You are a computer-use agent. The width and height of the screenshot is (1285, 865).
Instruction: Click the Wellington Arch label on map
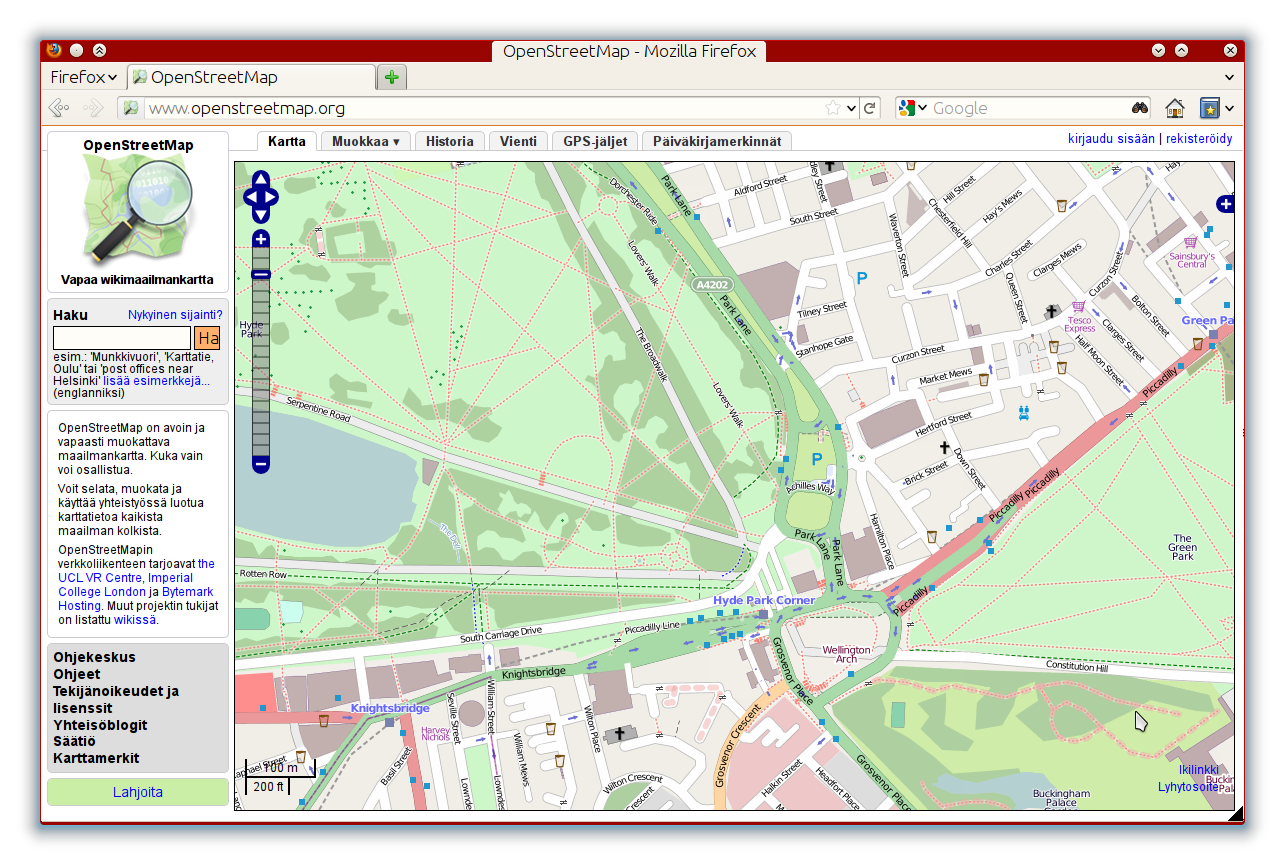click(846, 655)
